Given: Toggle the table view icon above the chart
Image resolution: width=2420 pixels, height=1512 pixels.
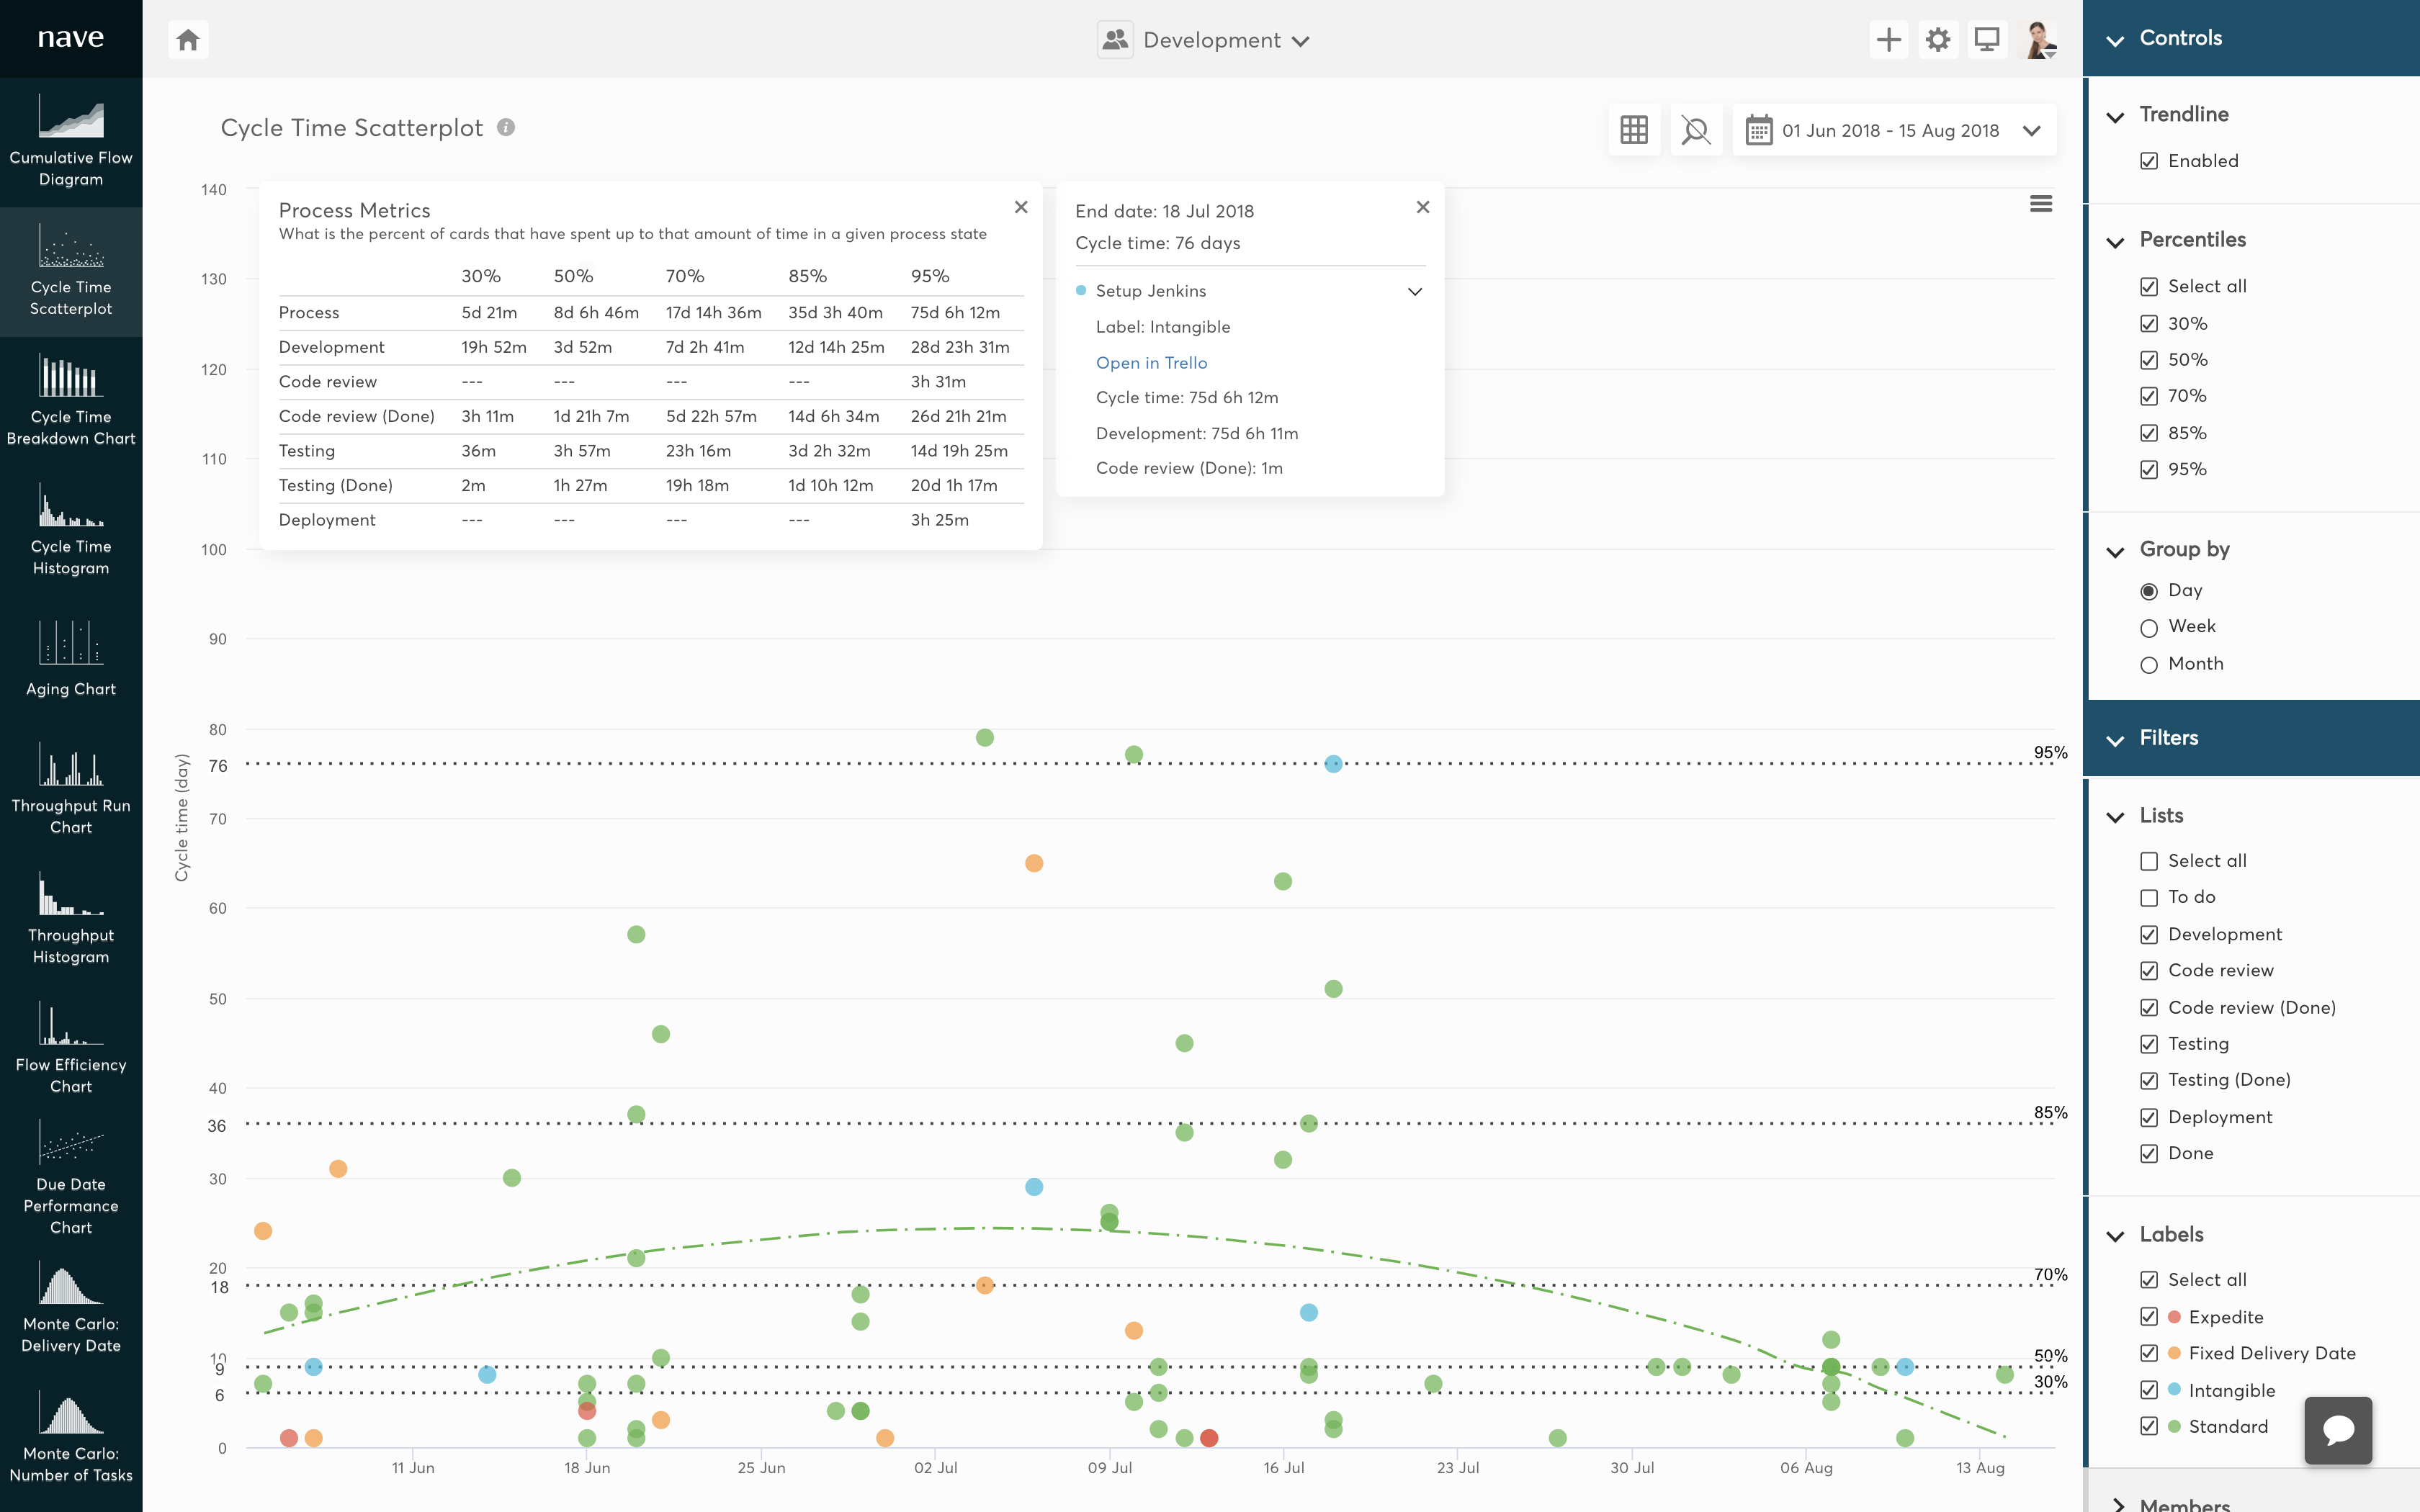Looking at the screenshot, I should [1634, 130].
